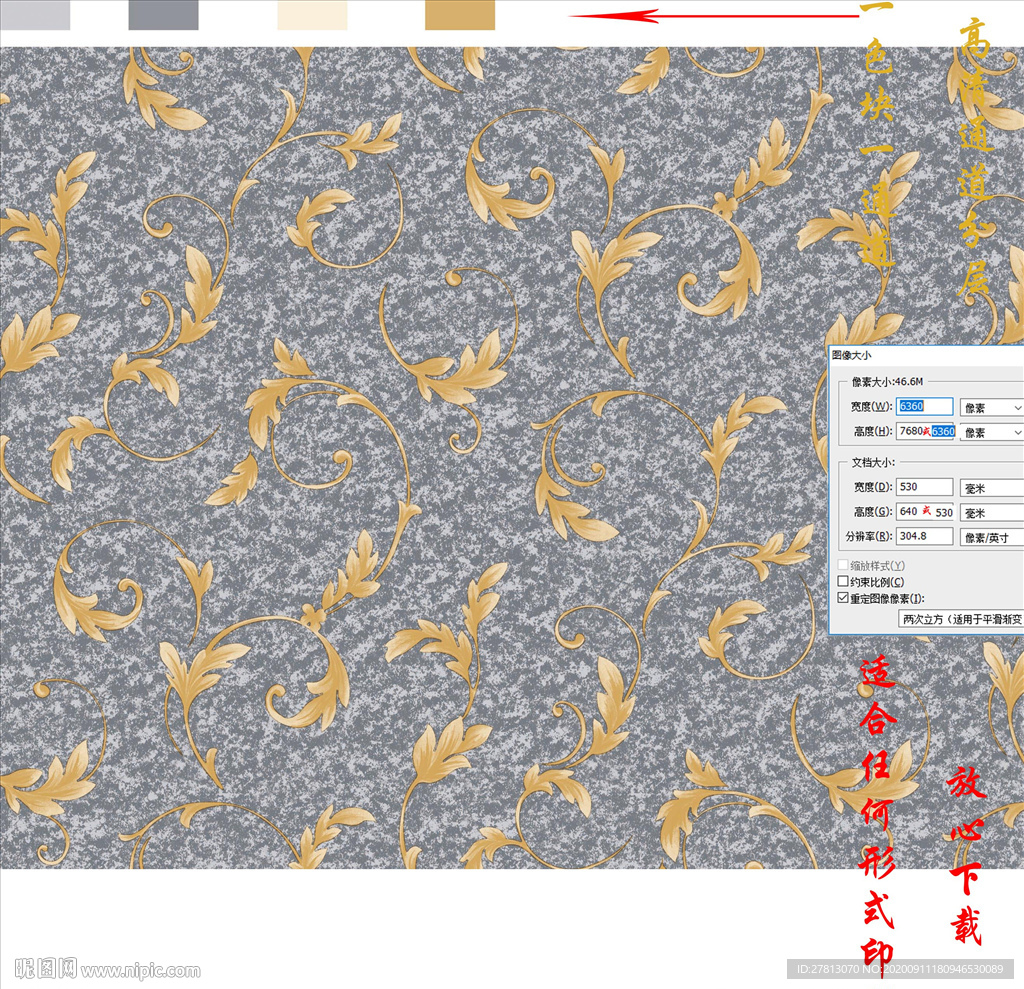Viewport: 1024px width, 989px height.
Task: Click the dark gray color swatch
Action: (x=163, y=14)
